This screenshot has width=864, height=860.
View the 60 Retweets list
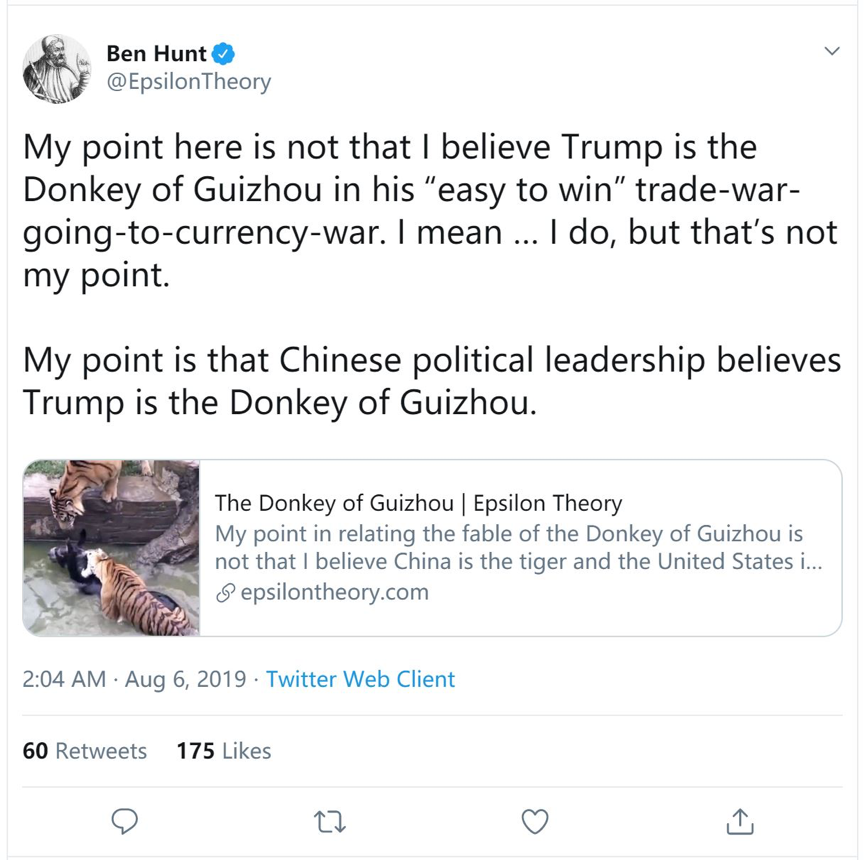pos(85,751)
